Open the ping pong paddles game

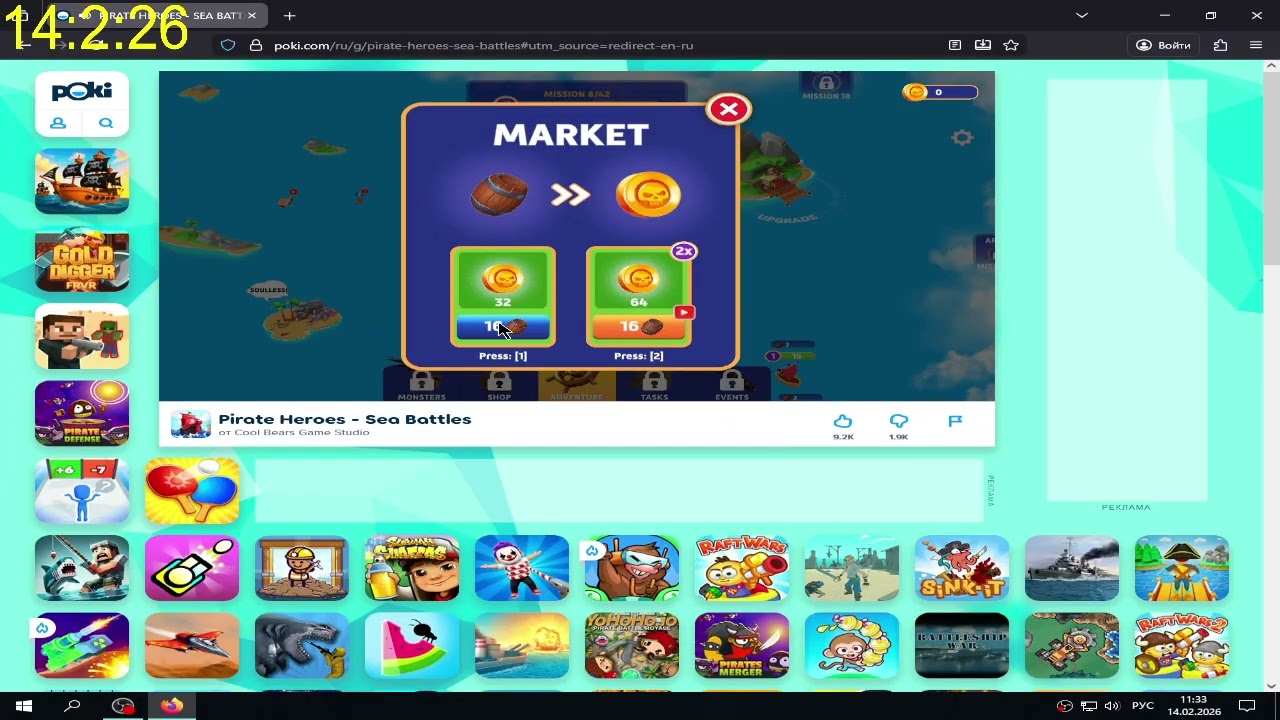click(x=192, y=491)
